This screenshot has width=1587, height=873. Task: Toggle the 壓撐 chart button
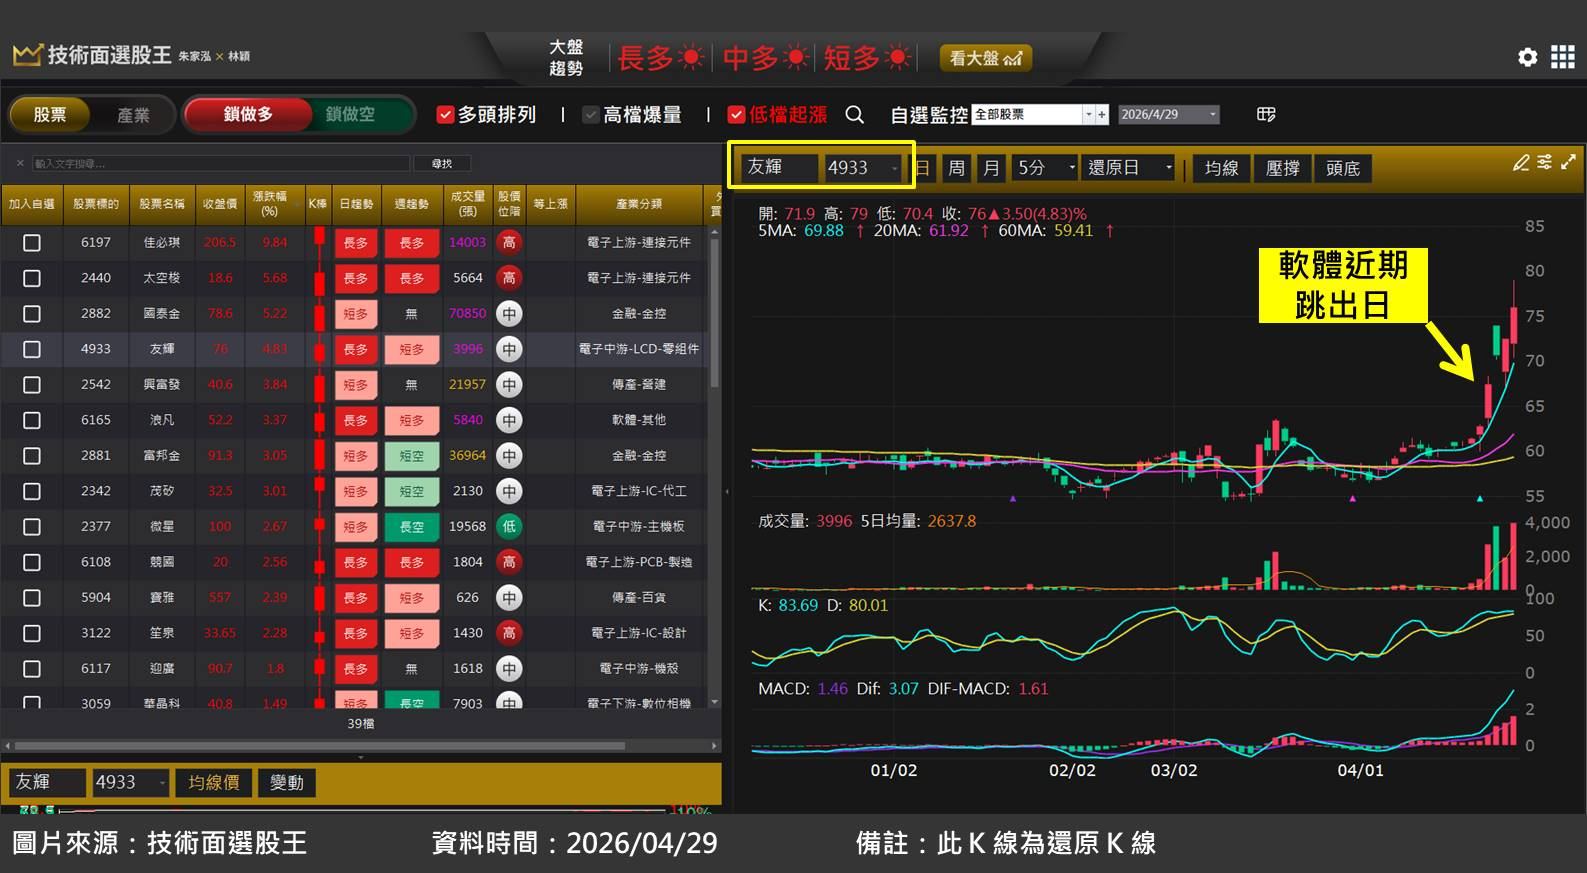point(1282,168)
